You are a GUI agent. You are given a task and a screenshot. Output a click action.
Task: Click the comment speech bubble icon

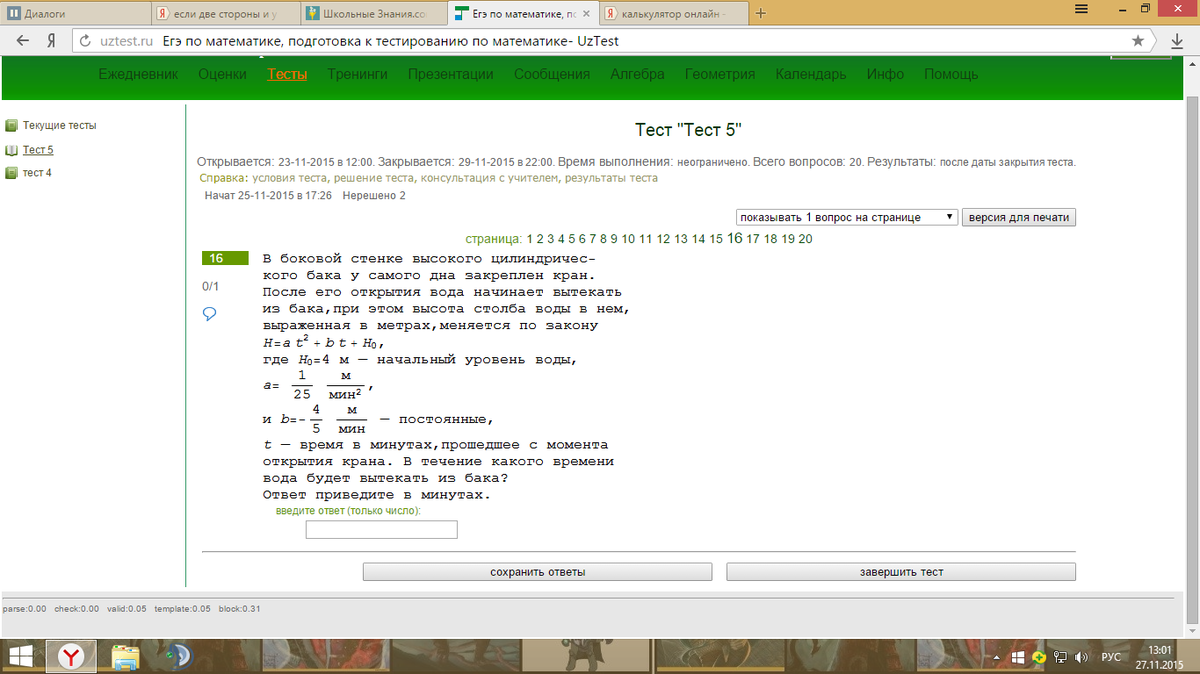[210, 314]
